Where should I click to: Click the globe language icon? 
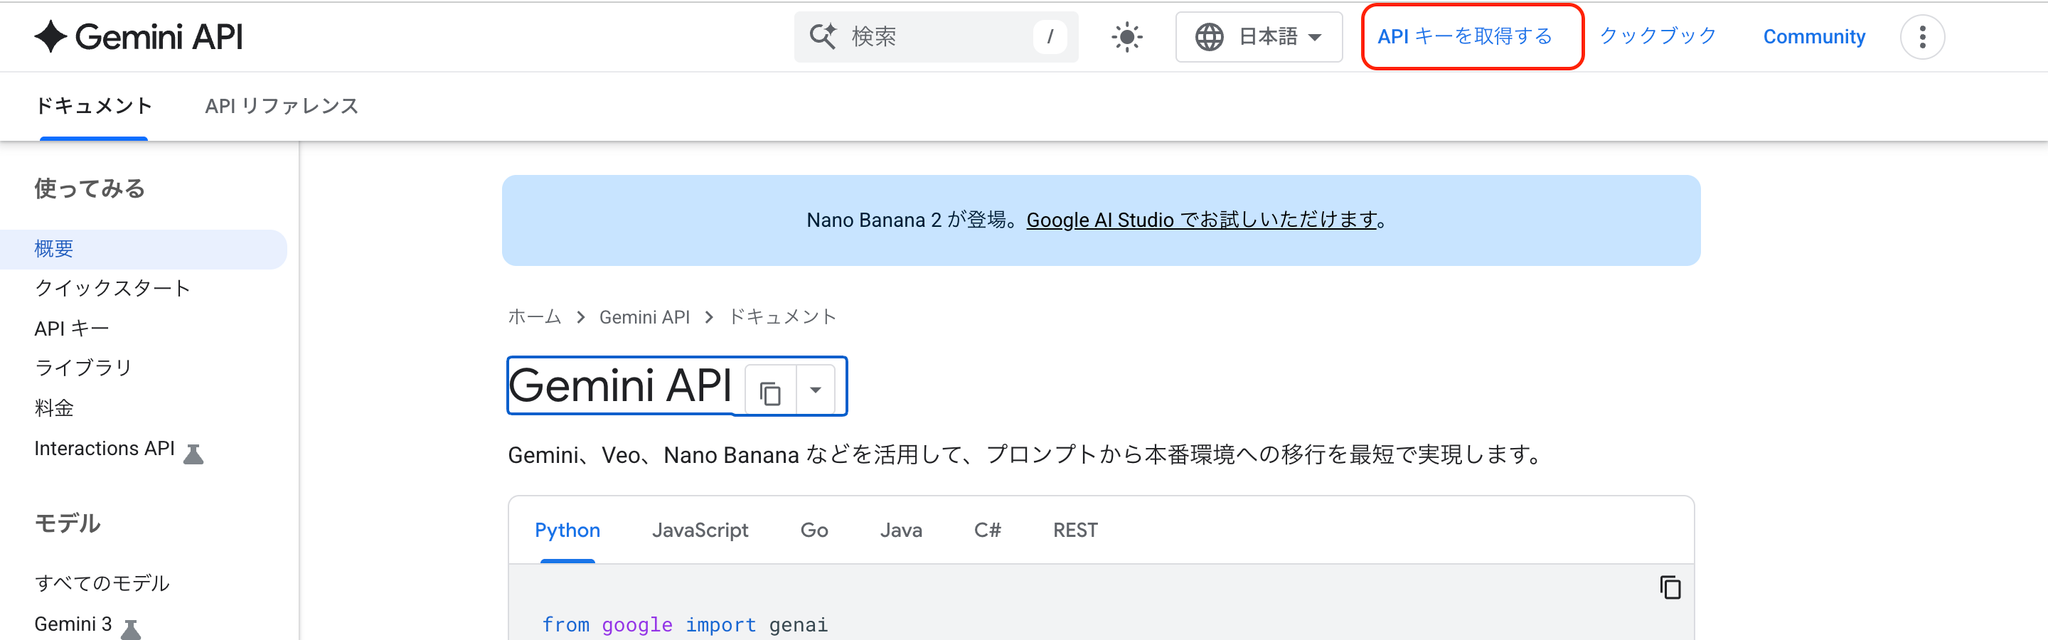1209,37
